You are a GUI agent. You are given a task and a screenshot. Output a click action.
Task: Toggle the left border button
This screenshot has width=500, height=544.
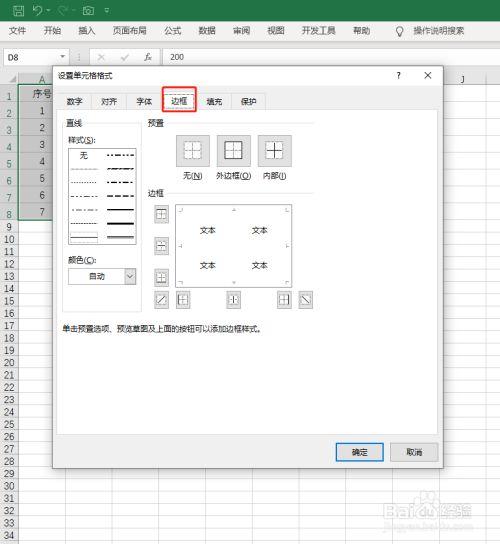coord(183,300)
